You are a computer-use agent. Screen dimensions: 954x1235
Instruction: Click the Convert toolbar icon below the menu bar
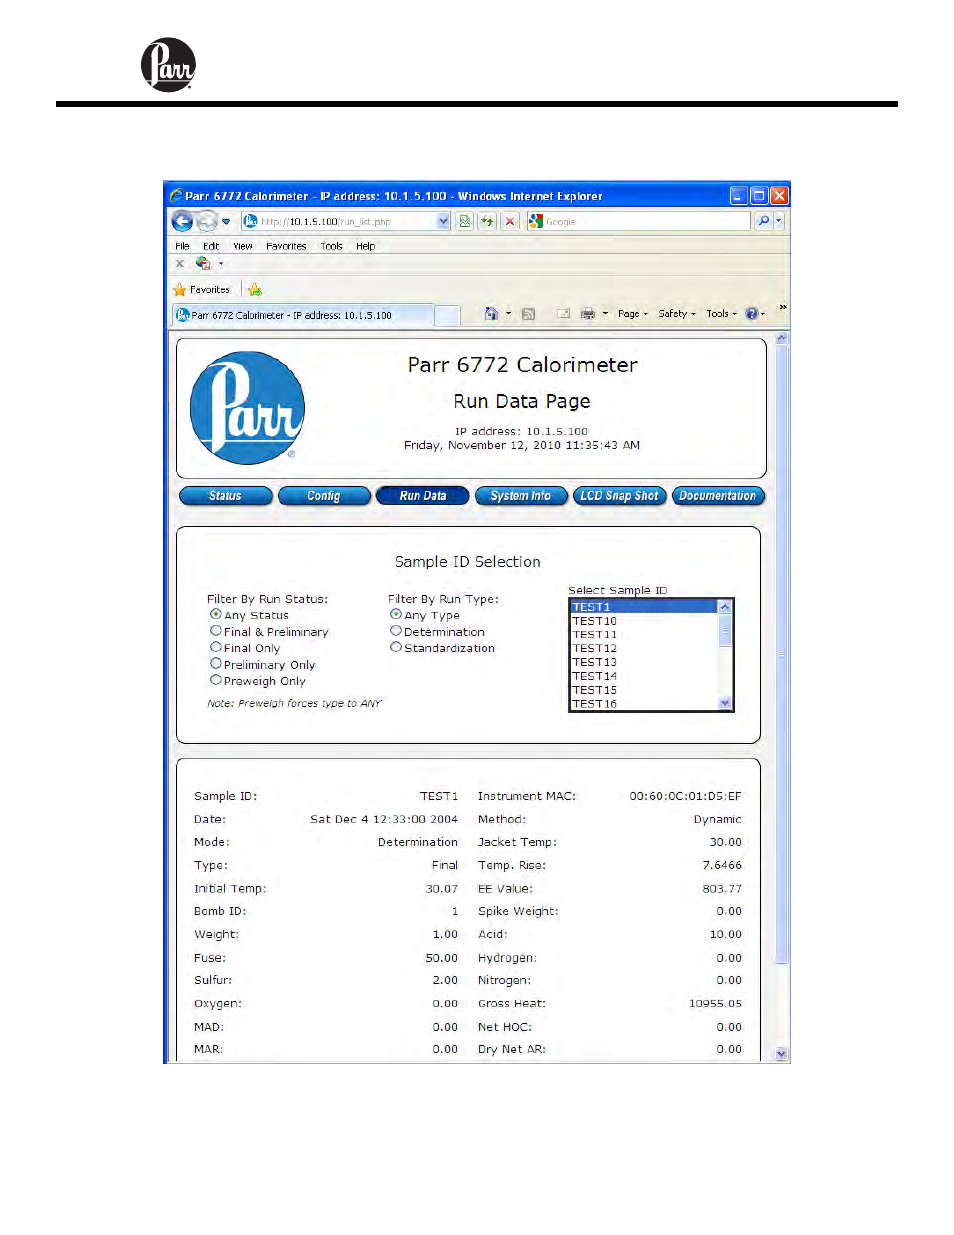point(203,264)
